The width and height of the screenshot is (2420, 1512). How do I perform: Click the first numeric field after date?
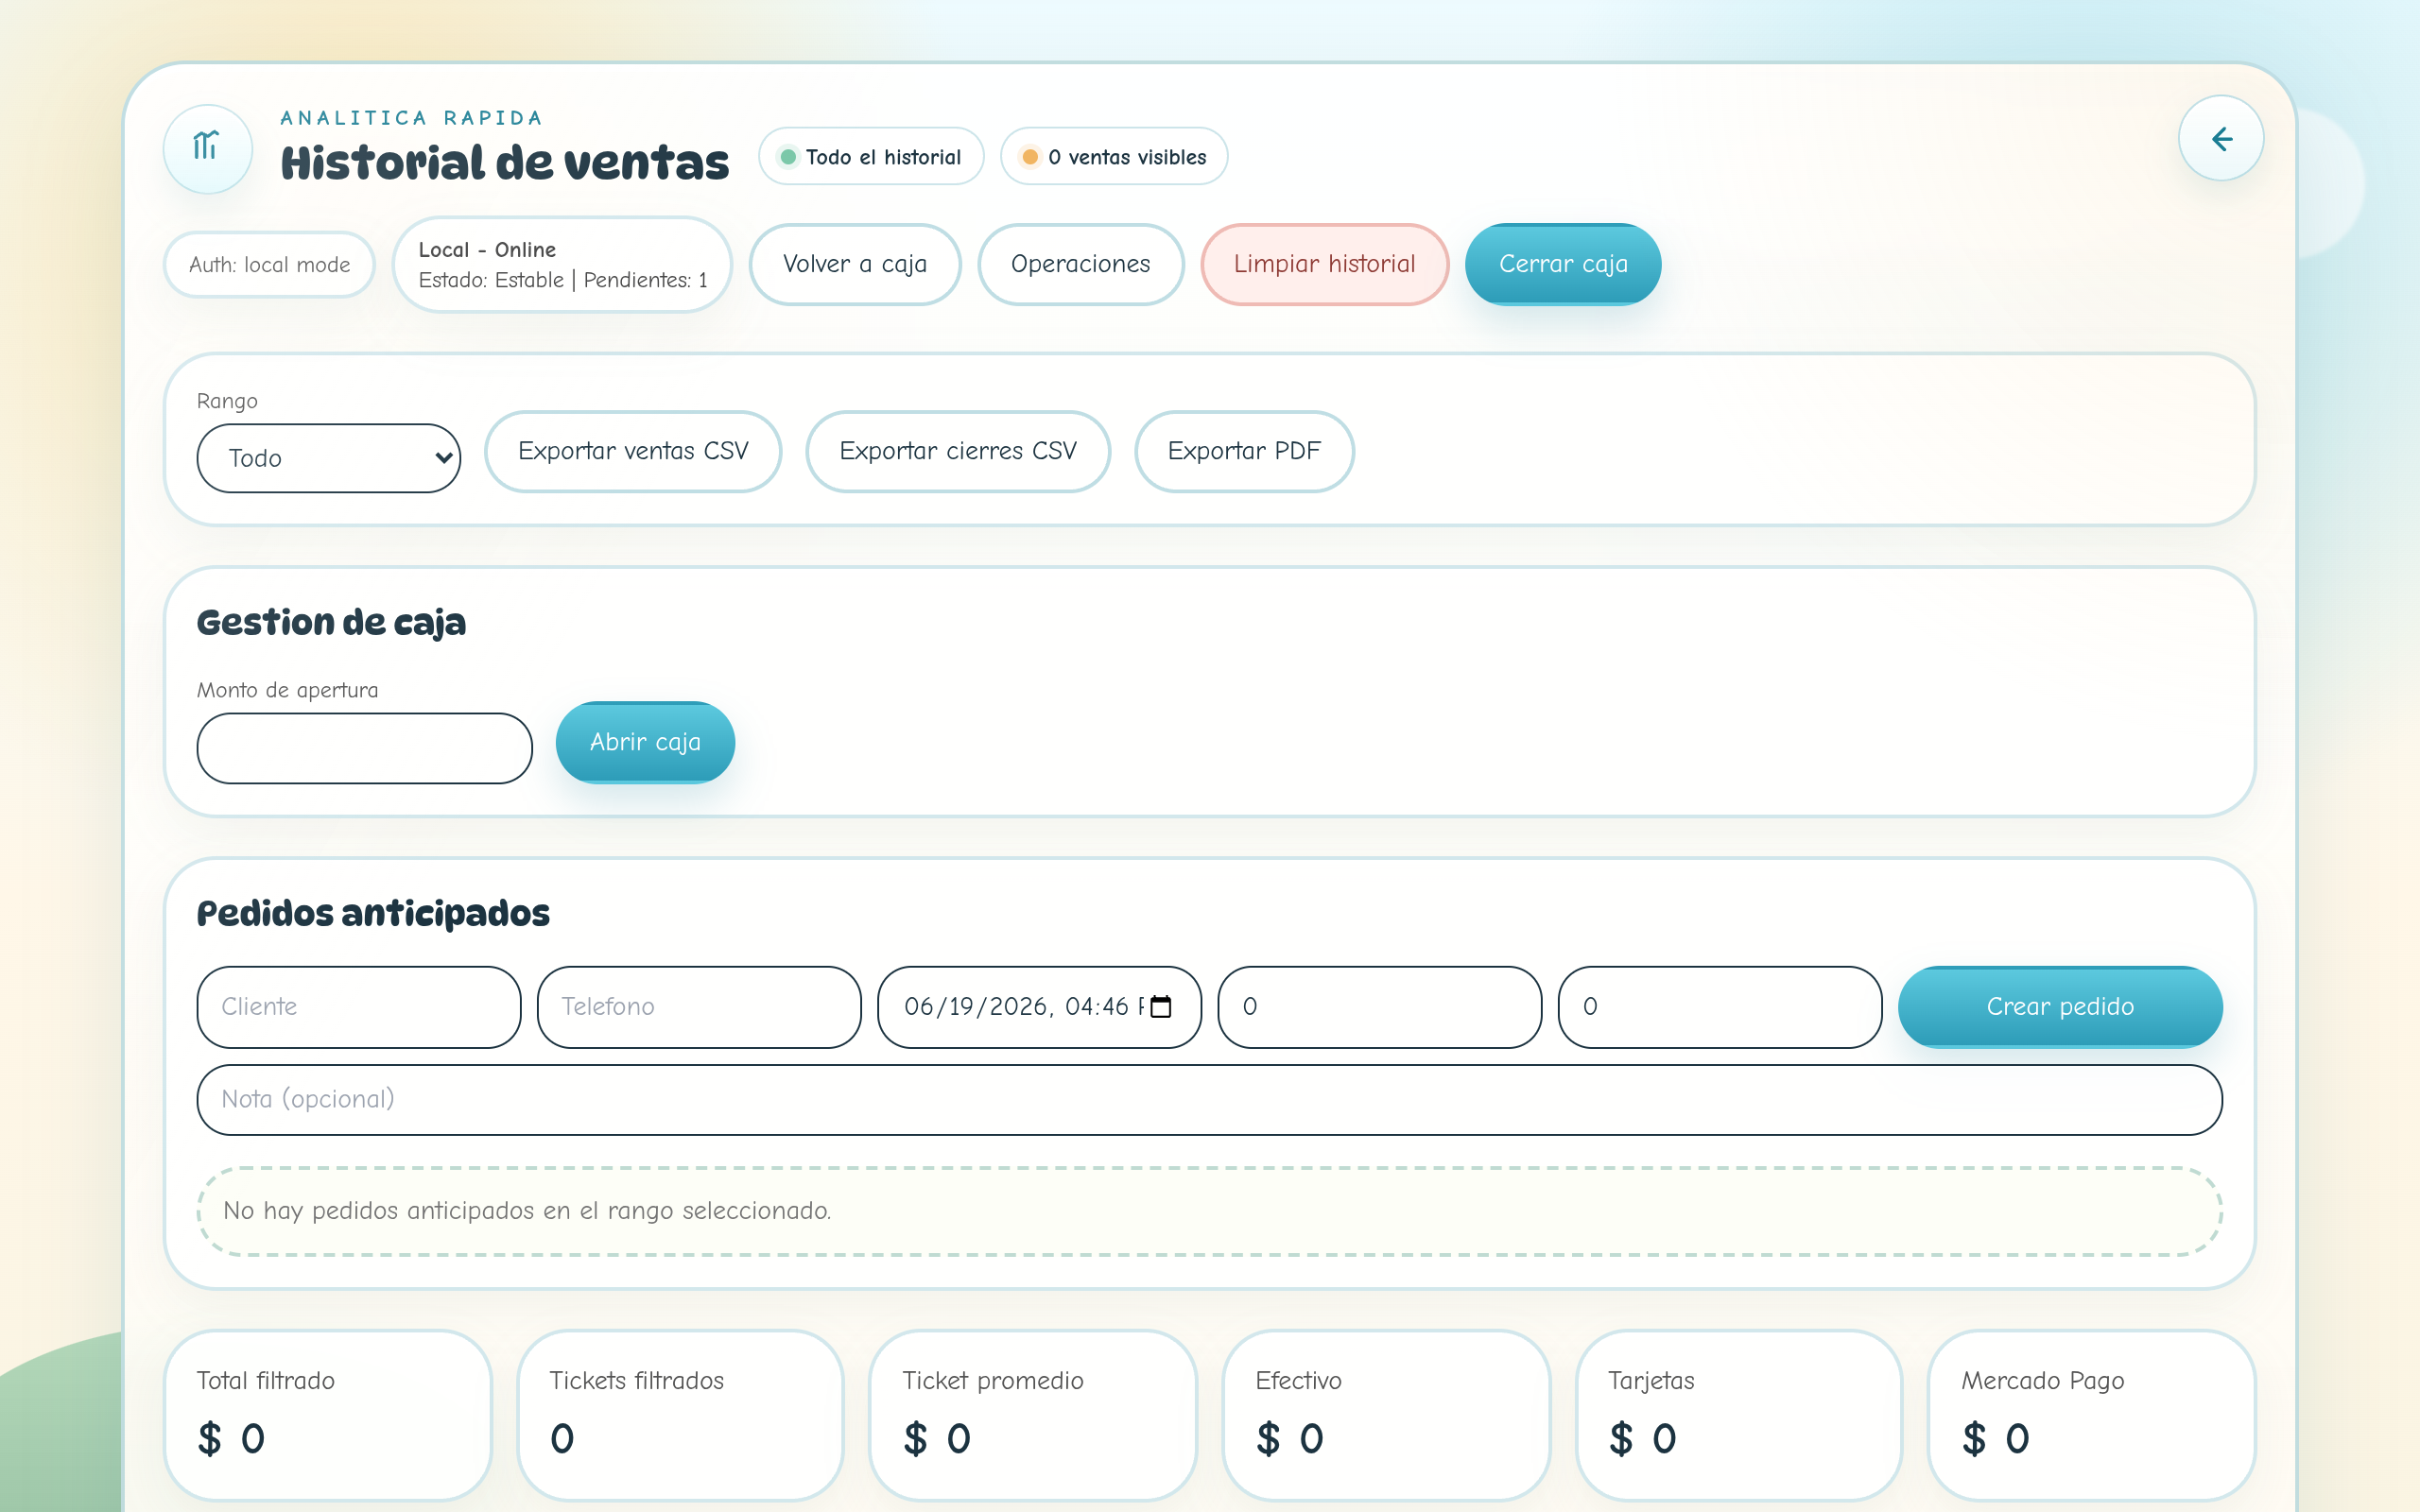[1379, 1006]
